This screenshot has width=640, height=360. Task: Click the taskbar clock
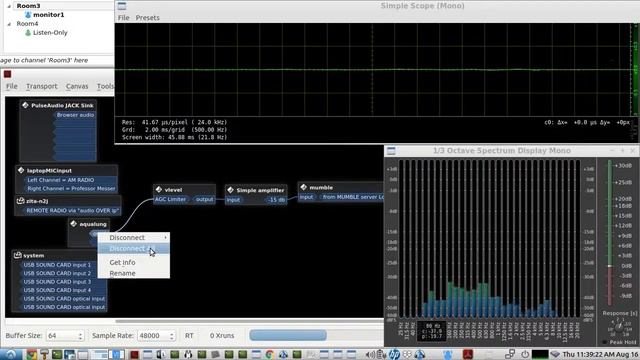coord(600,354)
